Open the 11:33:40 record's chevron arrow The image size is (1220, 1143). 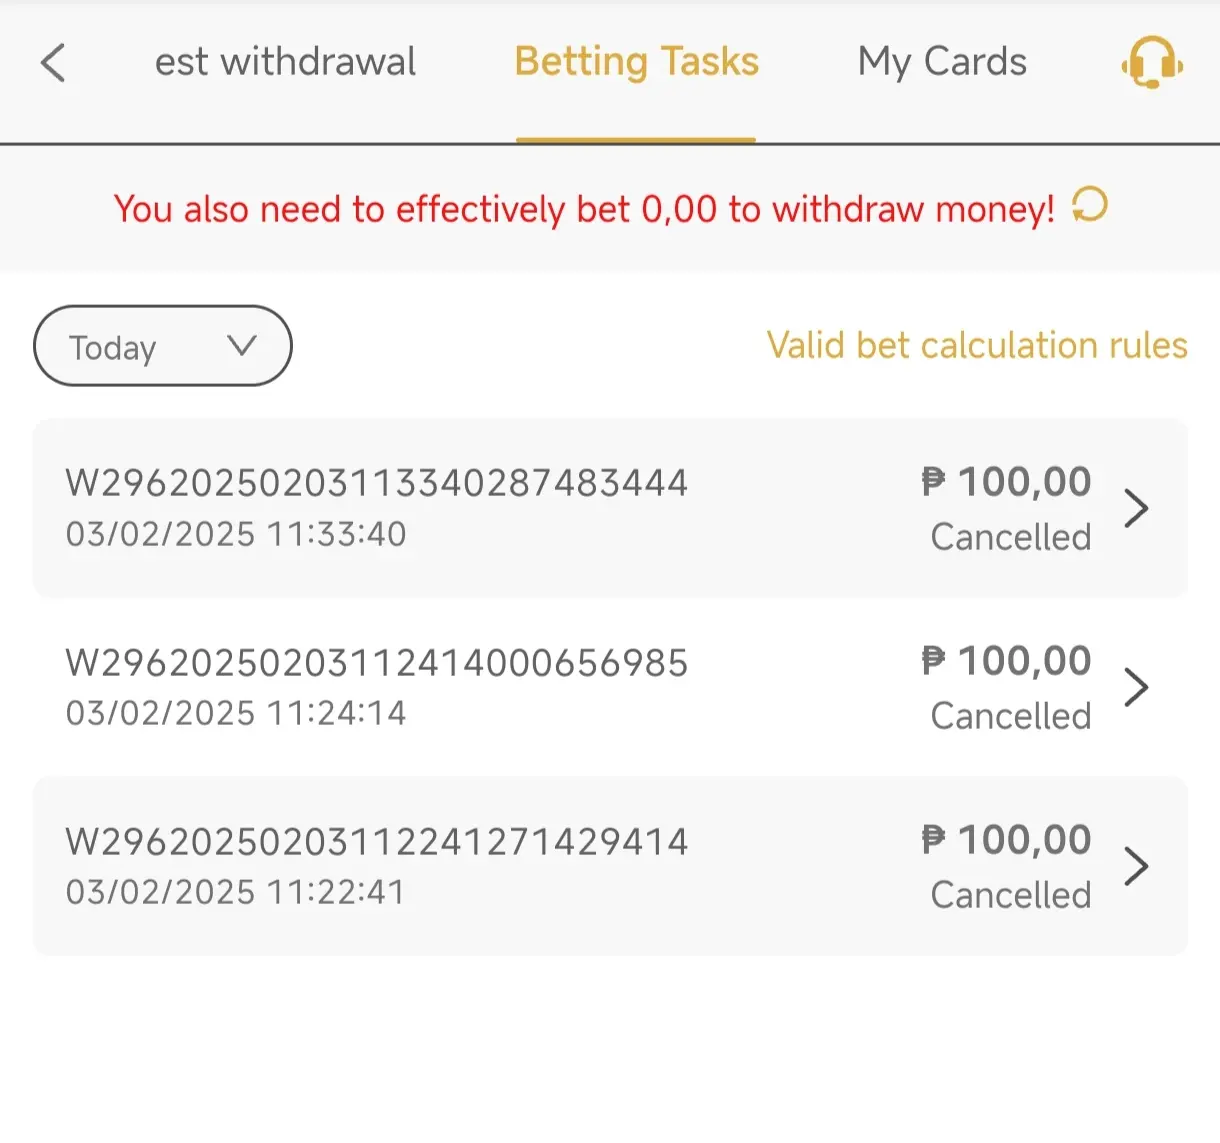click(1136, 508)
